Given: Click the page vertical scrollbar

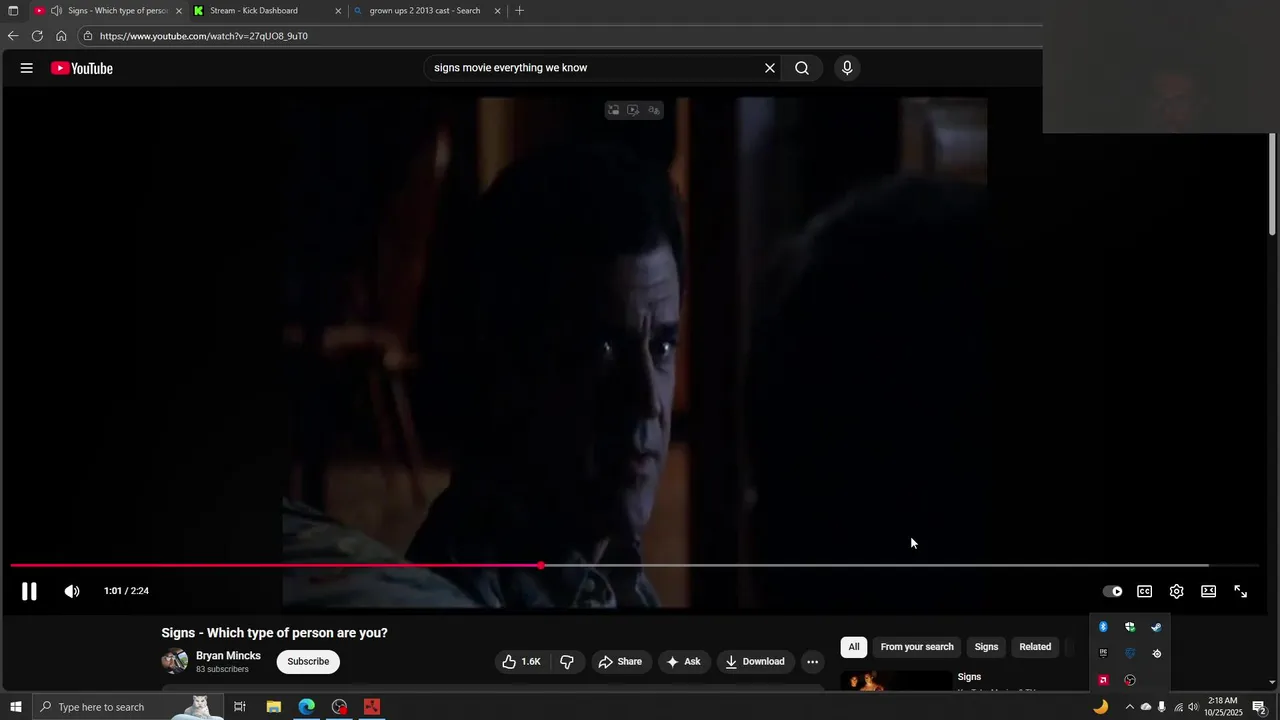Looking at the screenshot, I should tap(1273, 183).
